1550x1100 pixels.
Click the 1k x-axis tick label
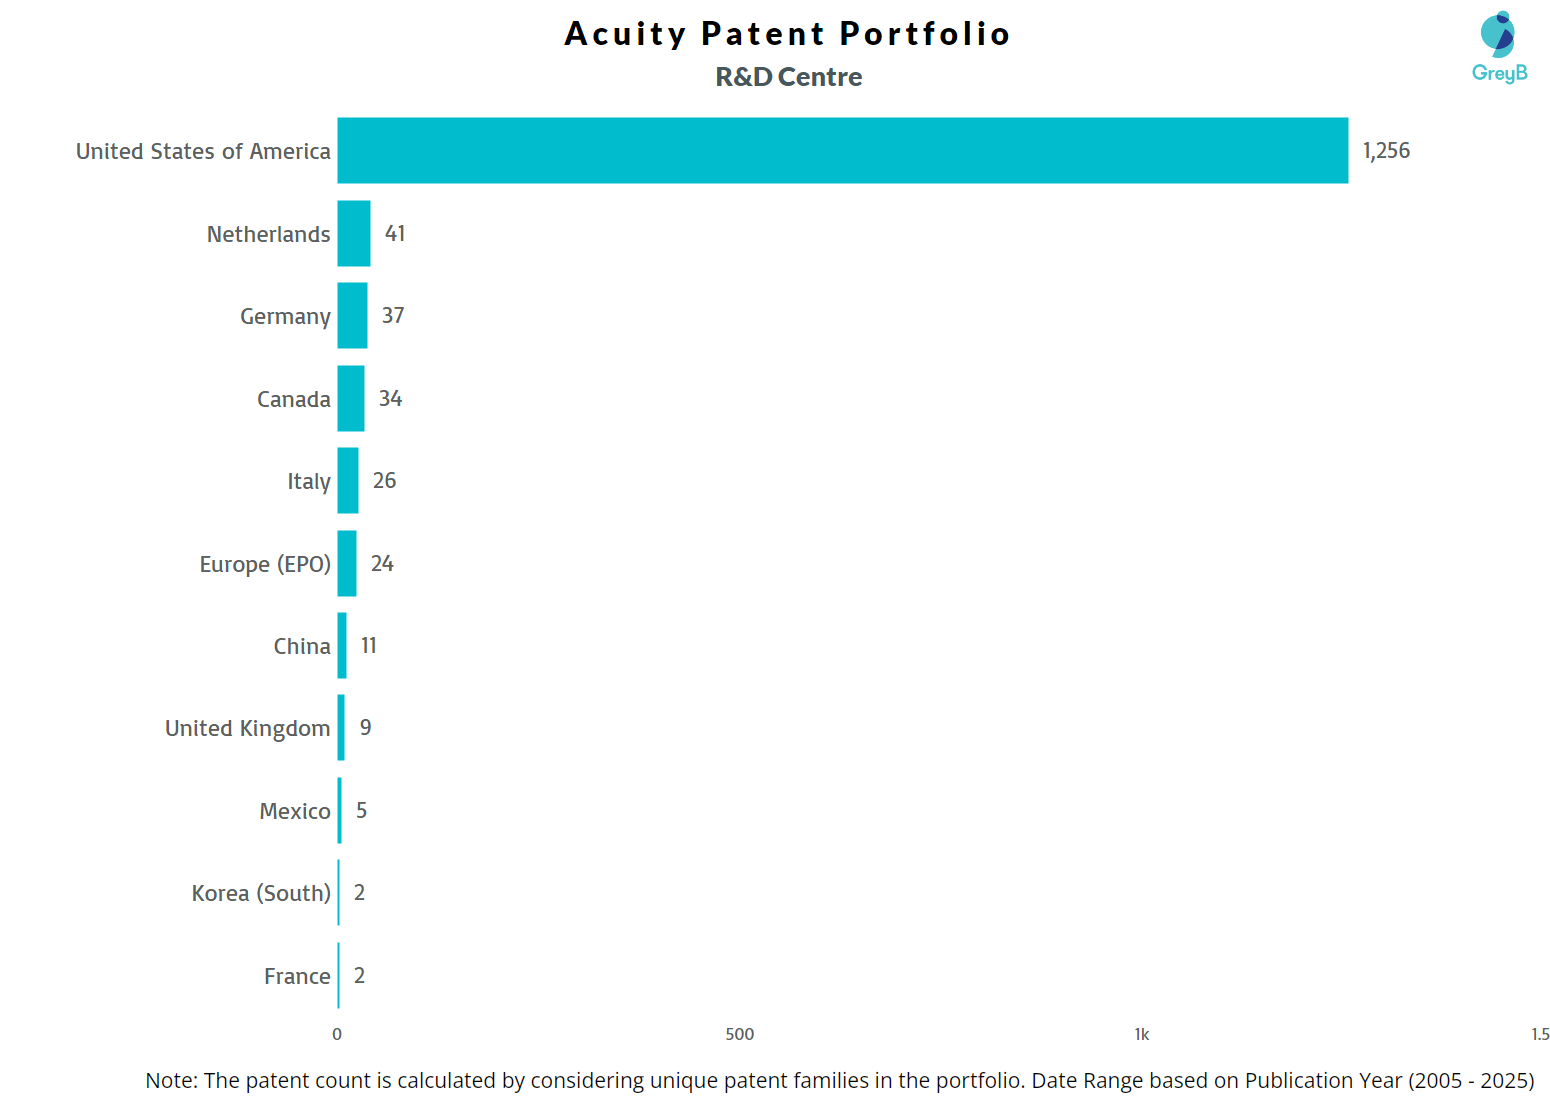[1141, 1034]
